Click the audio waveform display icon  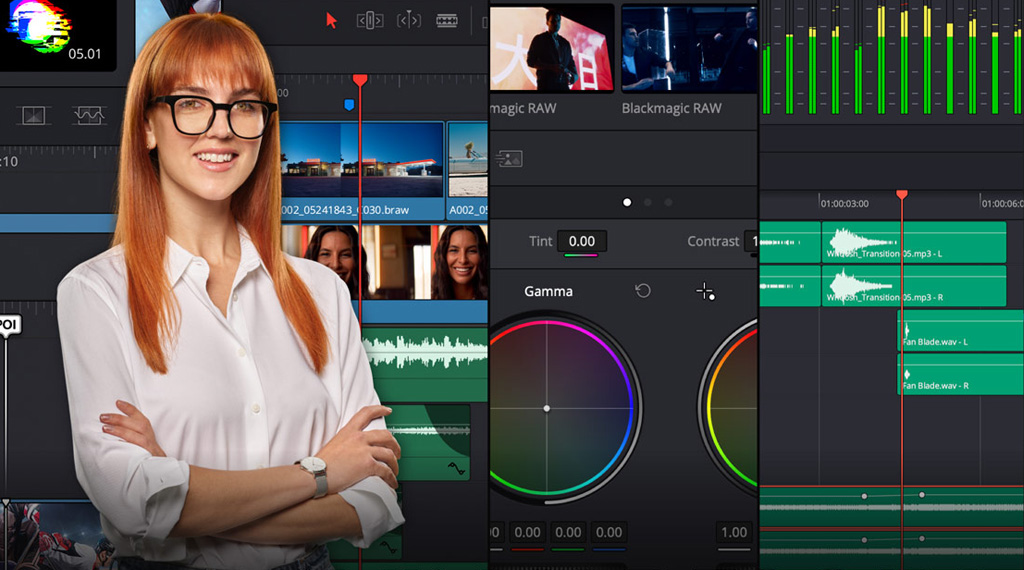coord(89,116)
